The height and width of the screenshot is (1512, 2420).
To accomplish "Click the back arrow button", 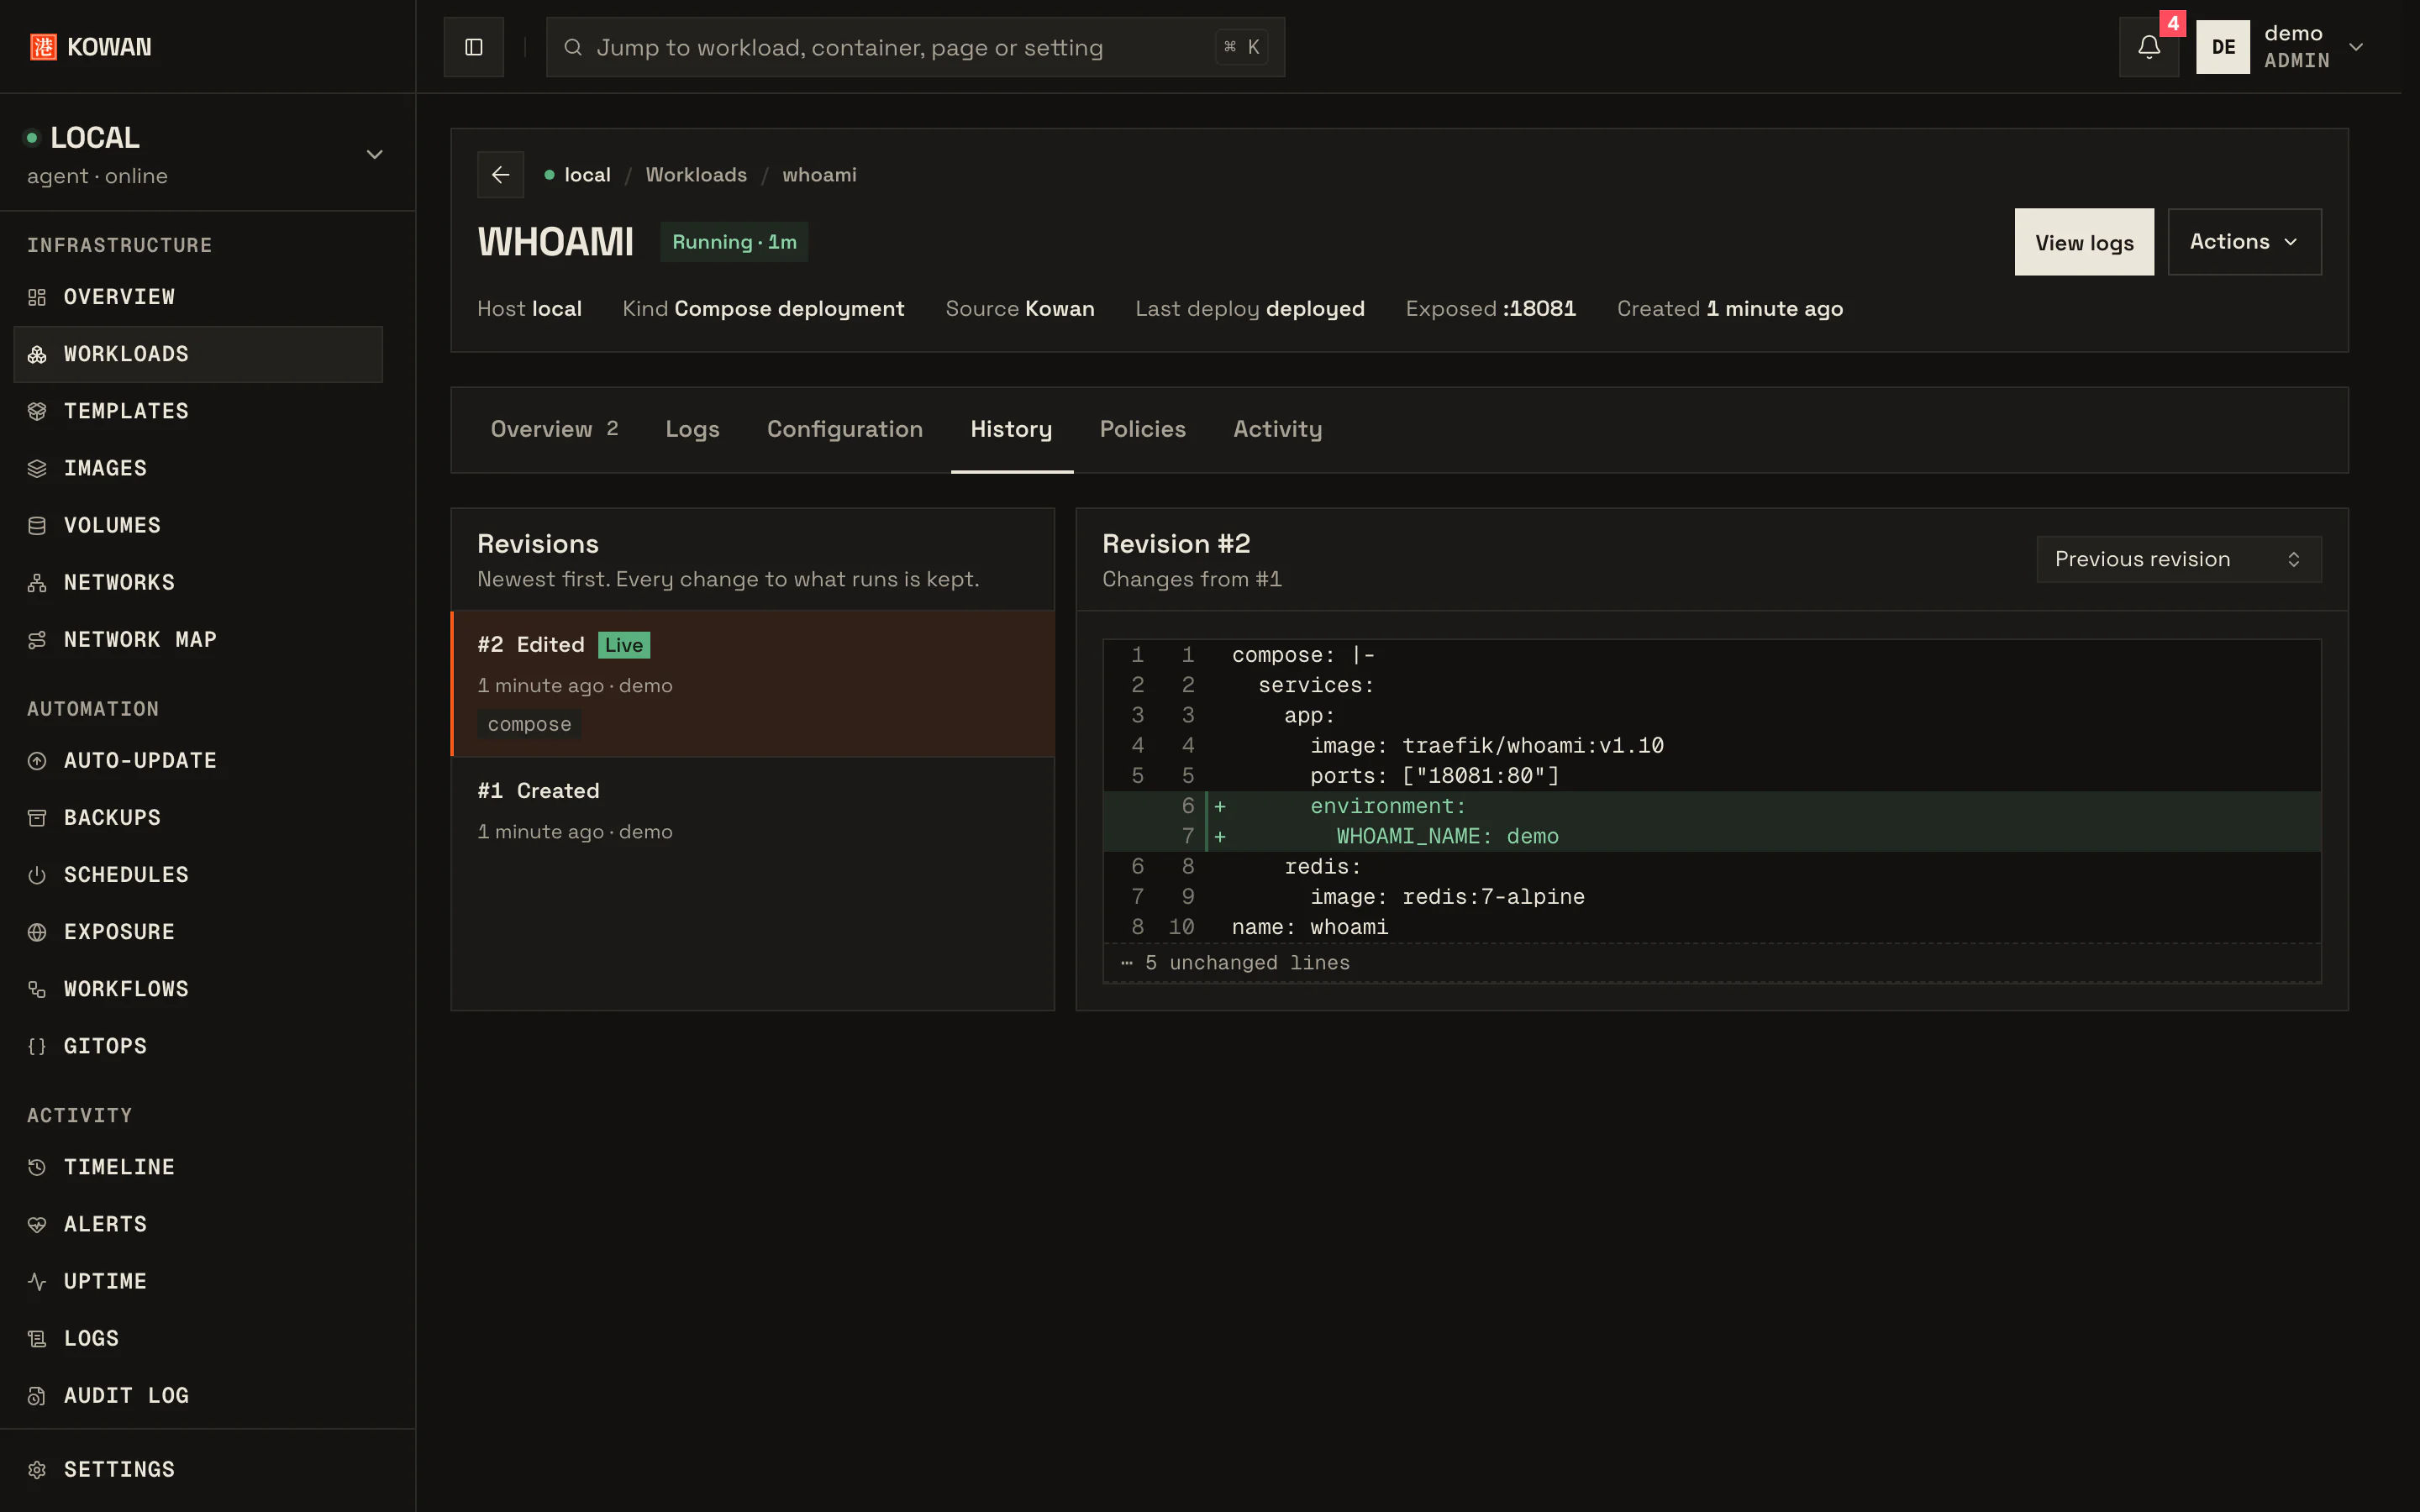I will click(500, 175).
